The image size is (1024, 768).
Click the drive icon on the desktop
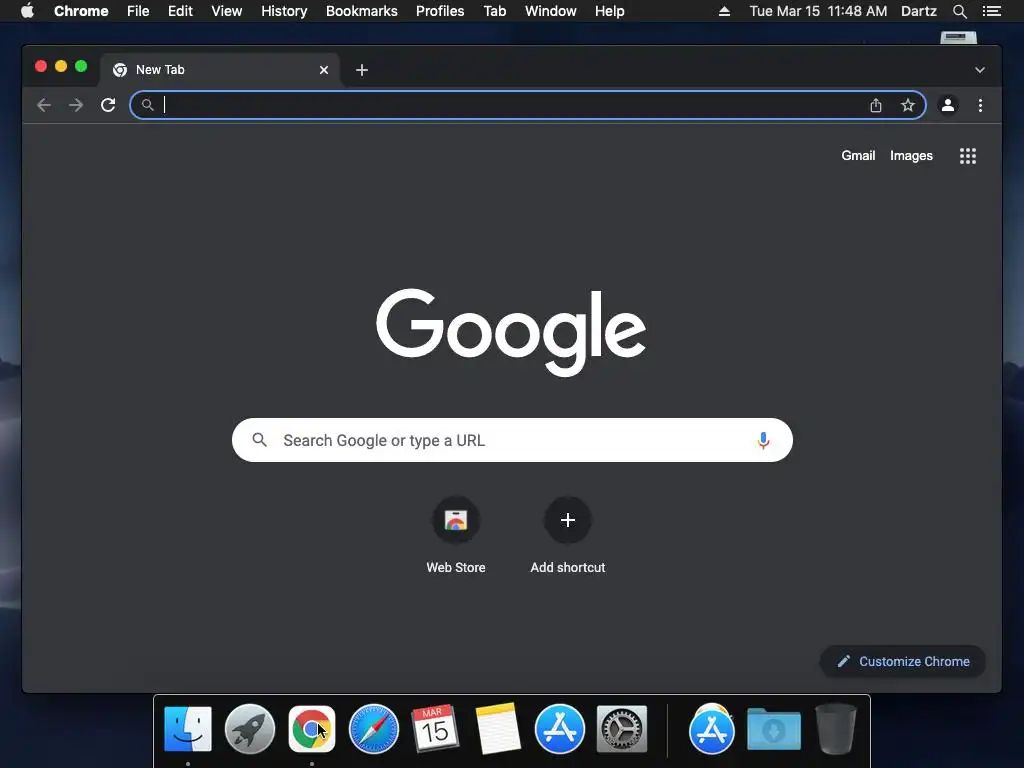[958, 37]
